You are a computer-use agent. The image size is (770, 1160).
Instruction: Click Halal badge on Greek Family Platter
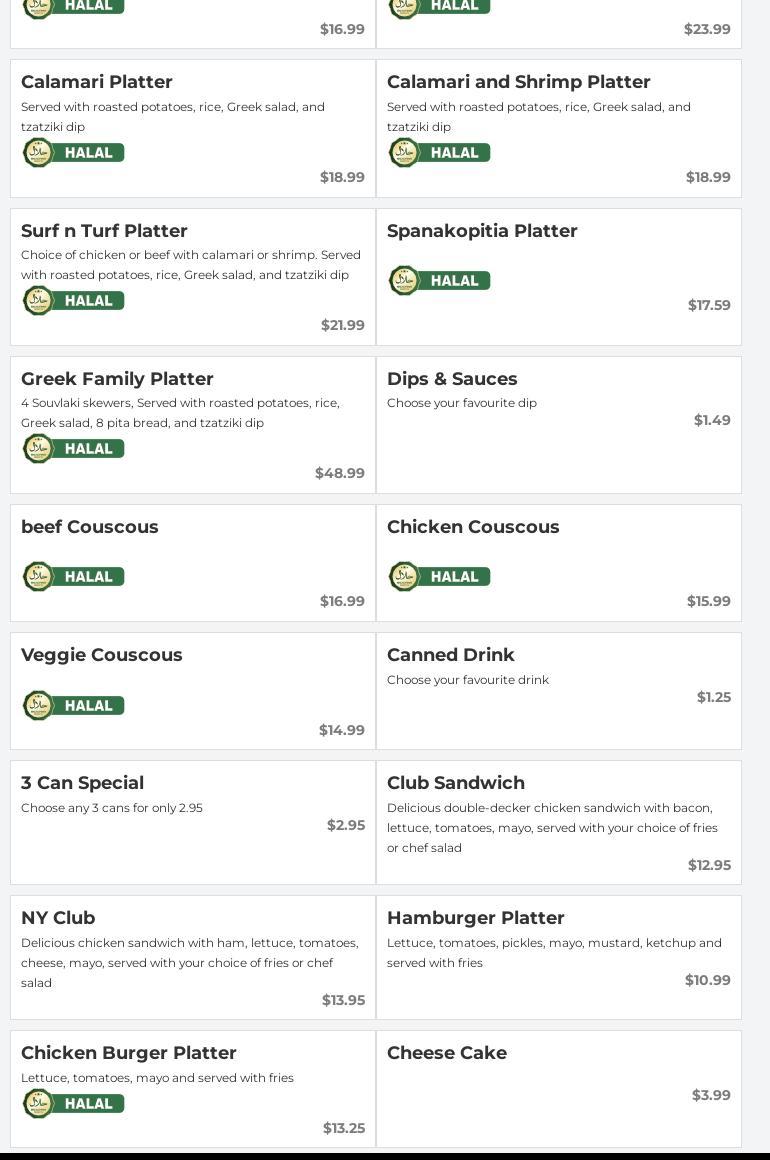coord(74,449)
